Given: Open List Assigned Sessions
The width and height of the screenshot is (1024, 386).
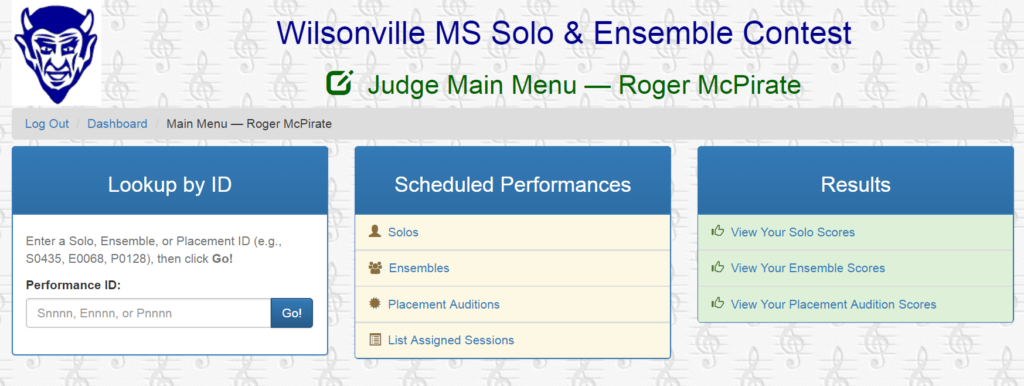Looking at the screenshot, I should click(451, 340).
